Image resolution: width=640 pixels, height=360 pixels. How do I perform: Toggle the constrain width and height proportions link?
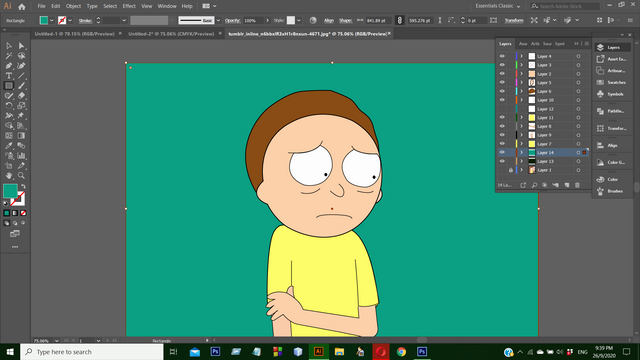(x=400, y=20)
